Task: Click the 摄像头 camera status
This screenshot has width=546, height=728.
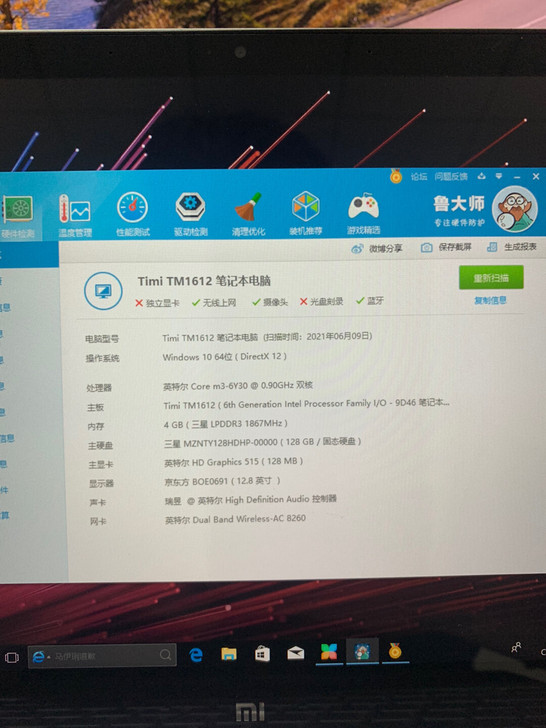Action: [270, 302]
